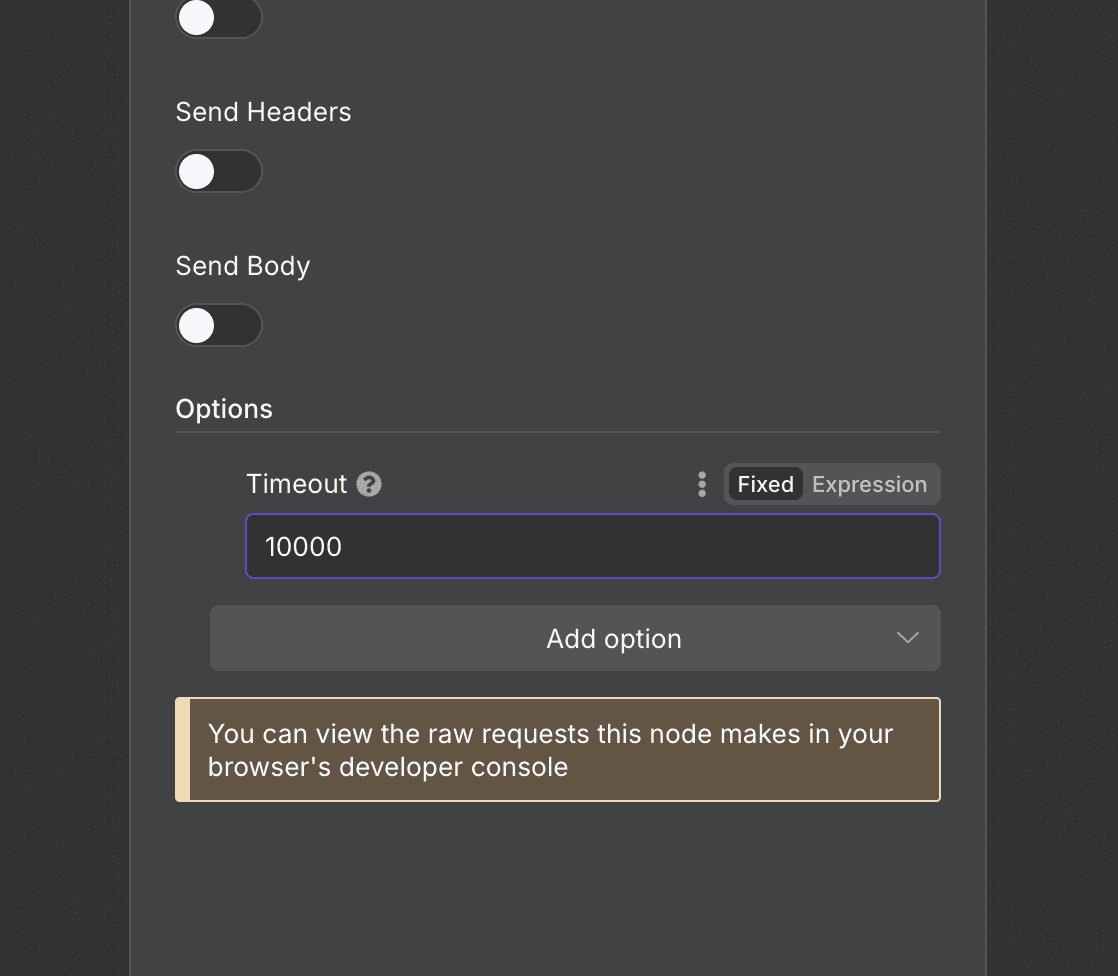This screenshot has width=1118, height=976.
Task: Switch Timeout to Expression mode
Action: 869,484
